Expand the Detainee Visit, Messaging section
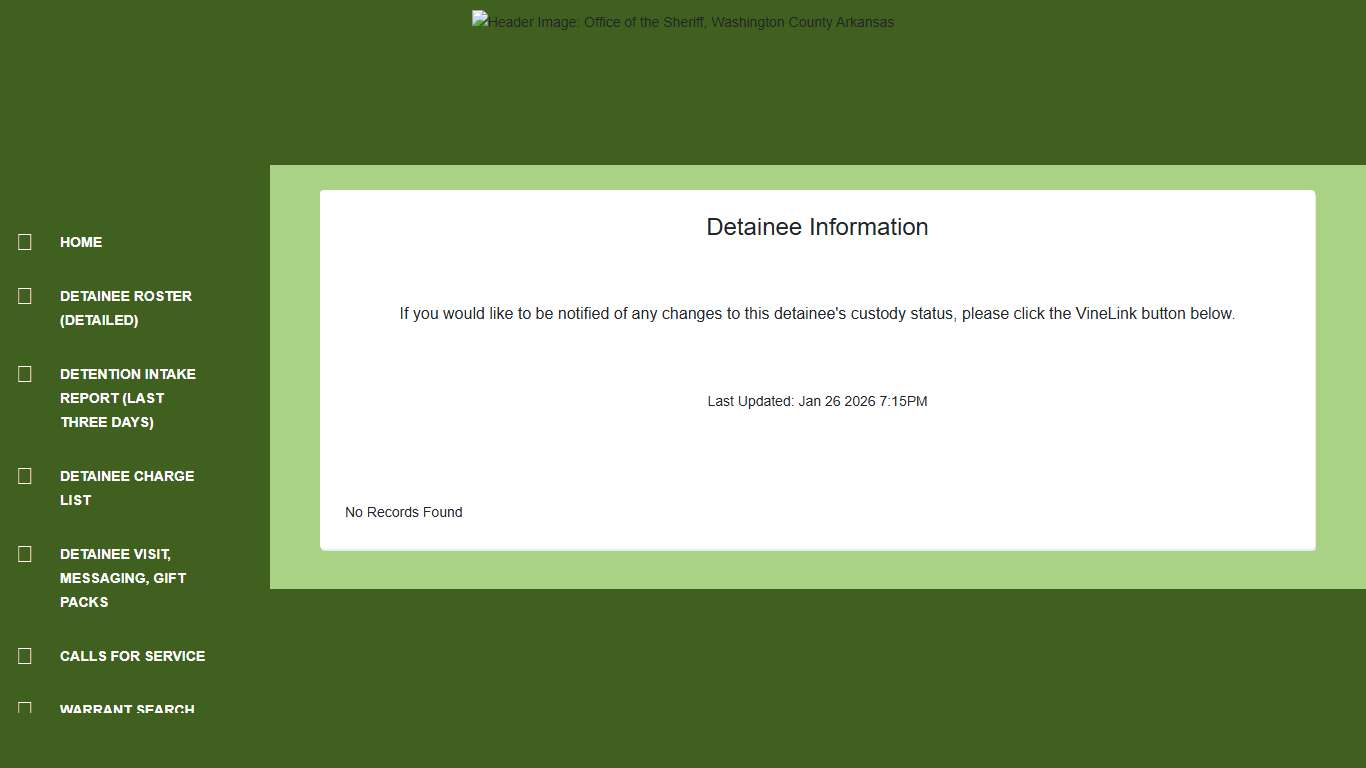Viewport: 1366px width, 768px height. (x=123, y=577)
